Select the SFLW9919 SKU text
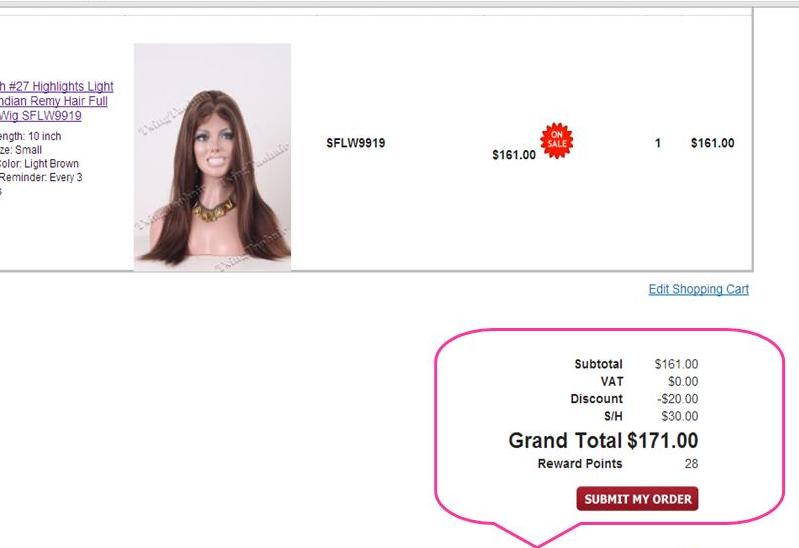Screen dimensions: 799x548 pyautogui.click(x=356, y=143)
